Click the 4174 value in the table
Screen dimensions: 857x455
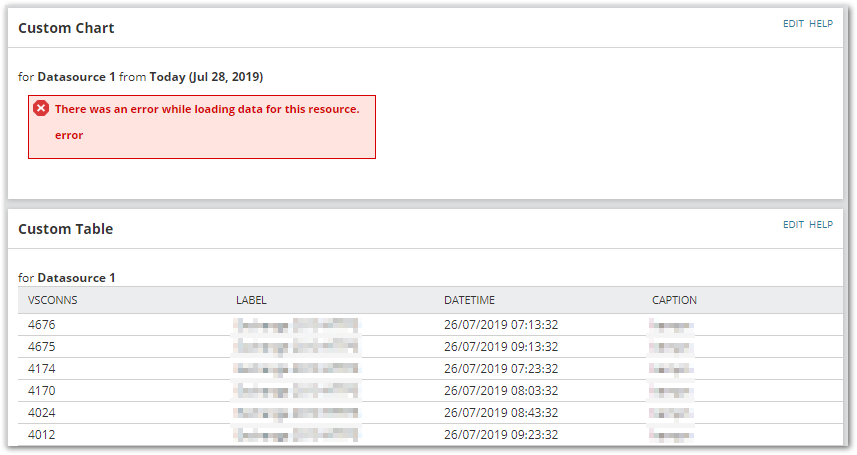(42, 369)
